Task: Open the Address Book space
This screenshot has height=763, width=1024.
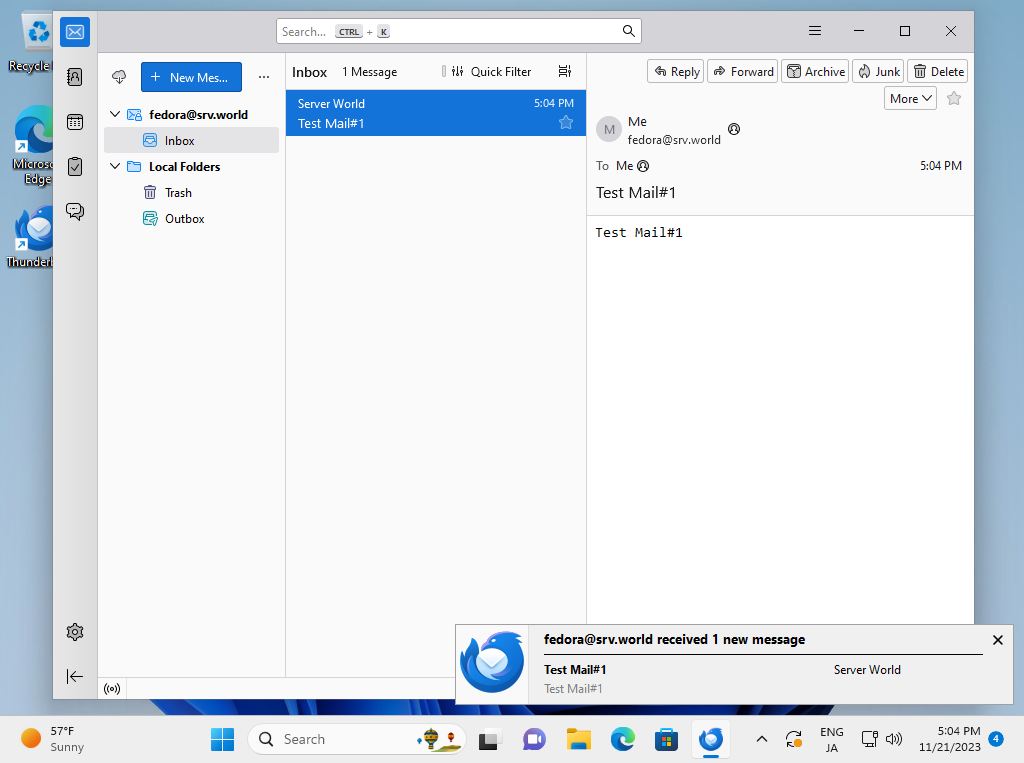Action: point(75,77)
